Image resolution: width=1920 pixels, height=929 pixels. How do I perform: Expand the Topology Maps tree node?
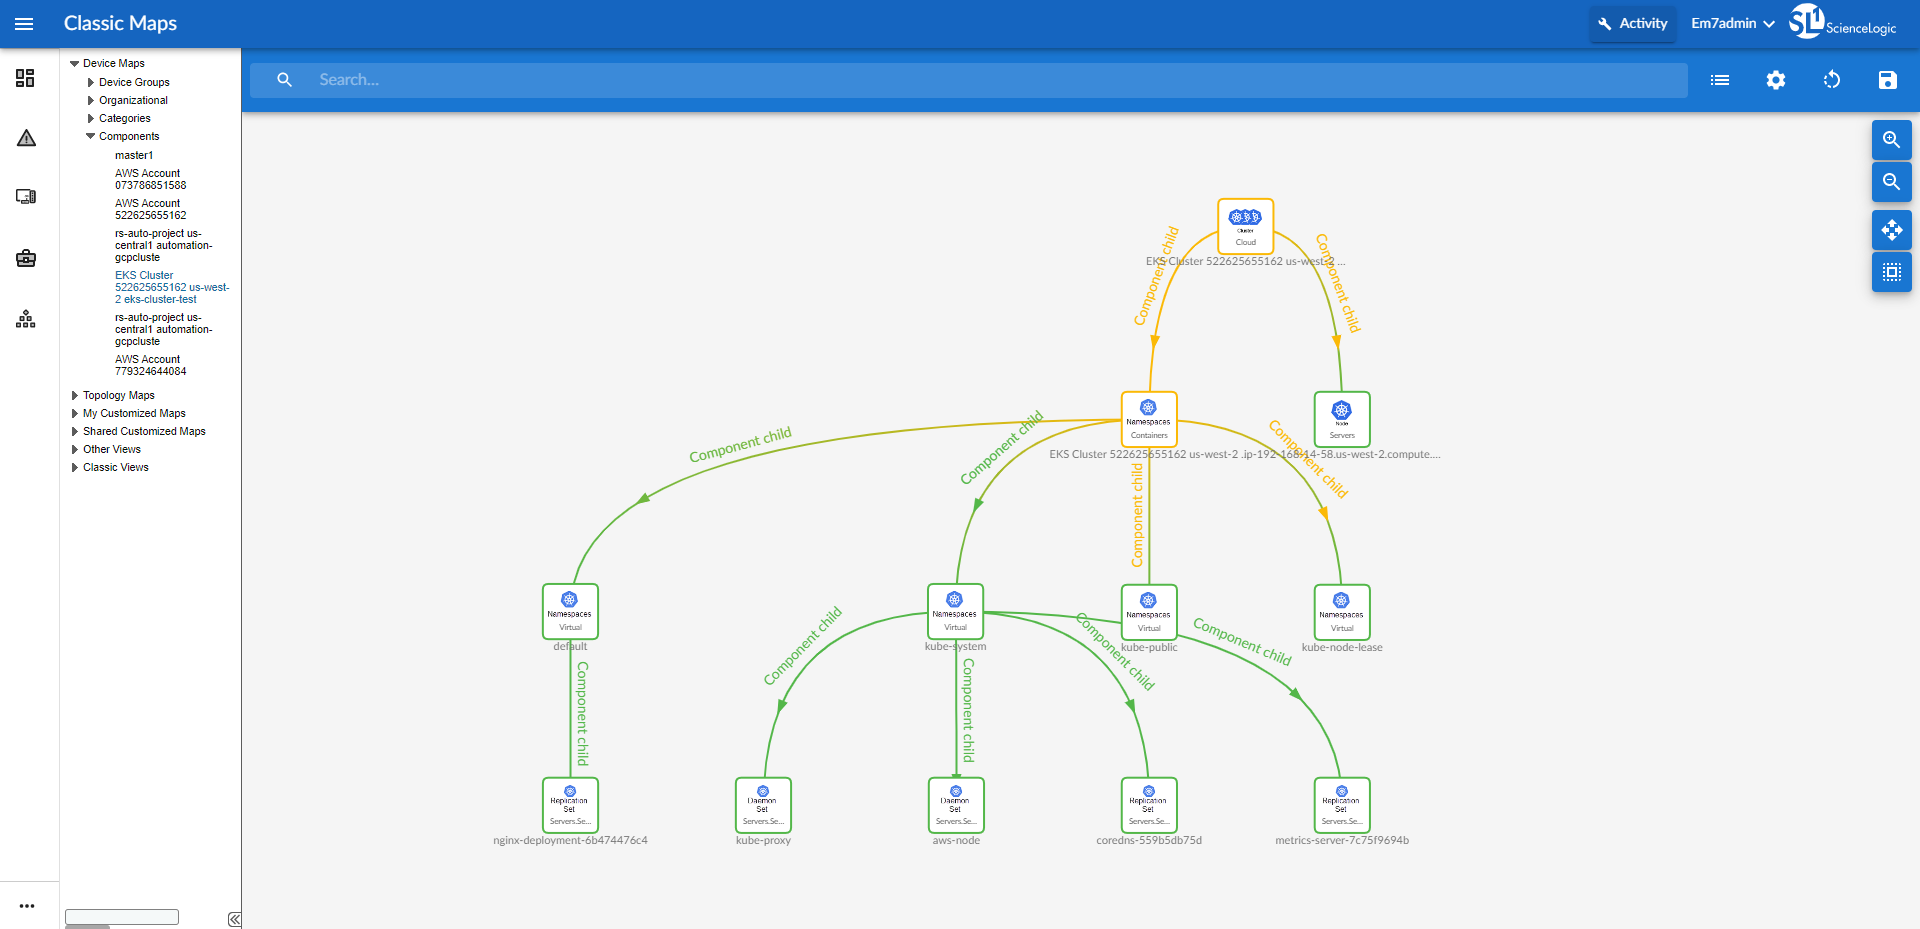click(75, 396)
